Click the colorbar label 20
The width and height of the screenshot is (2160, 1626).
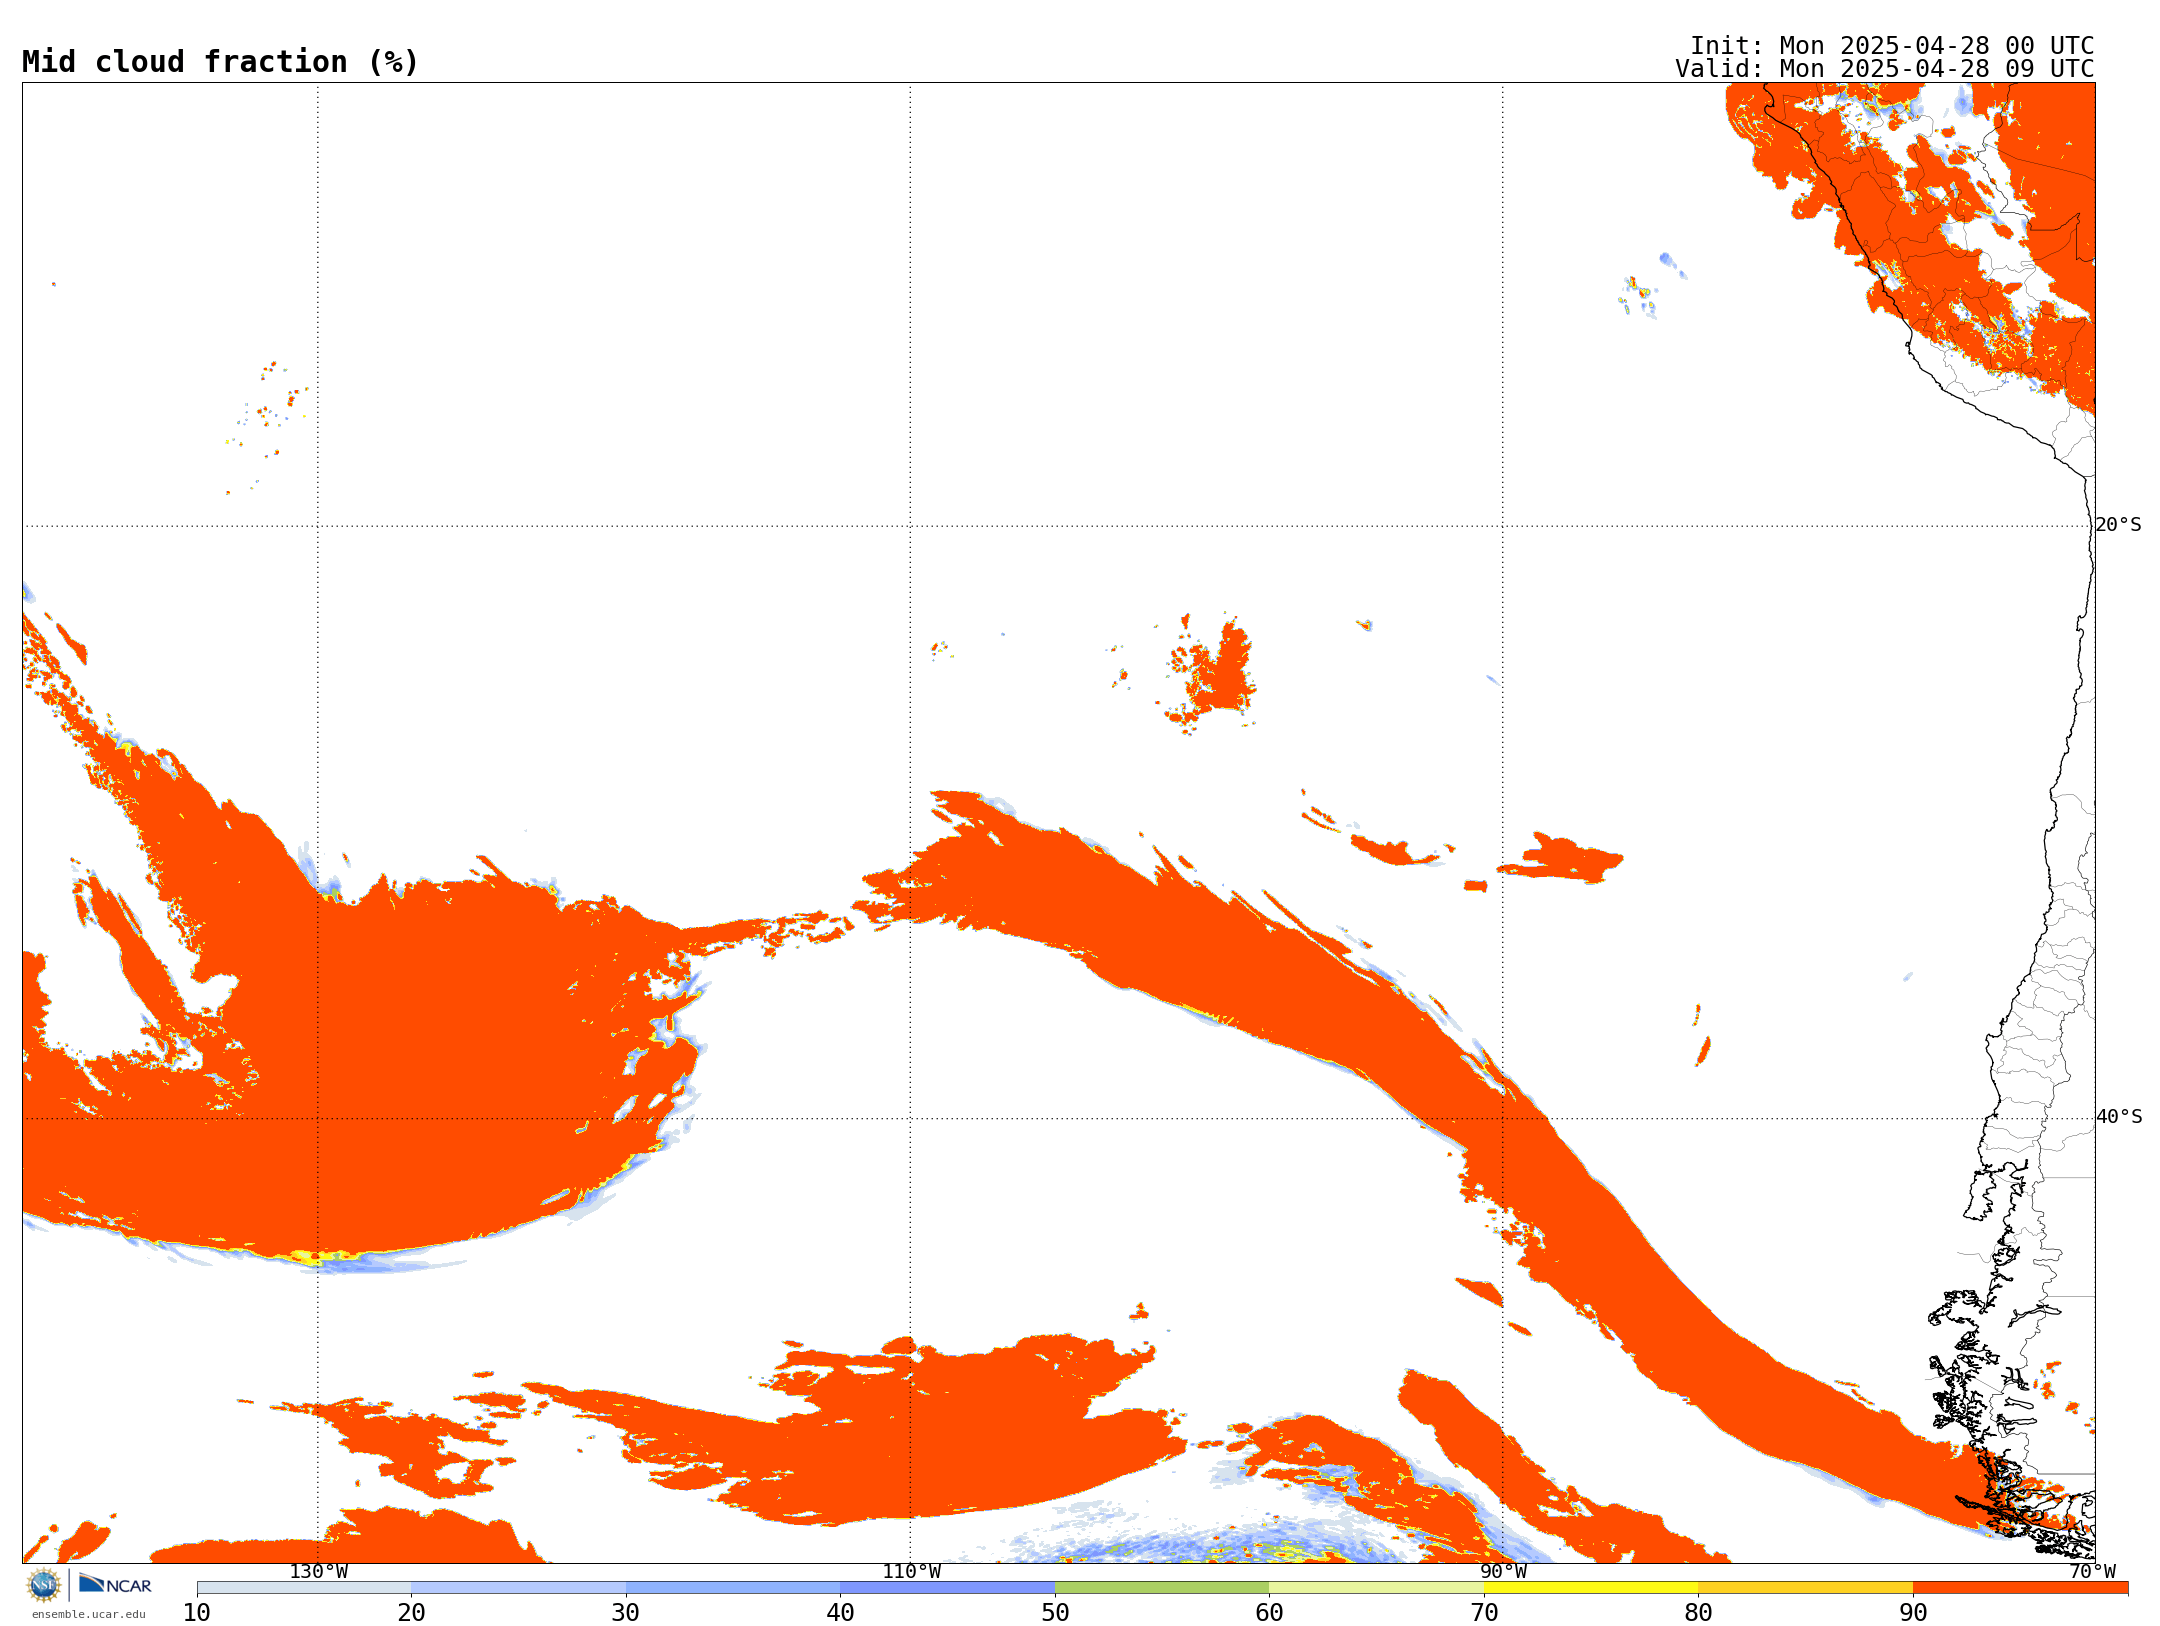[x=411, y=1613]
